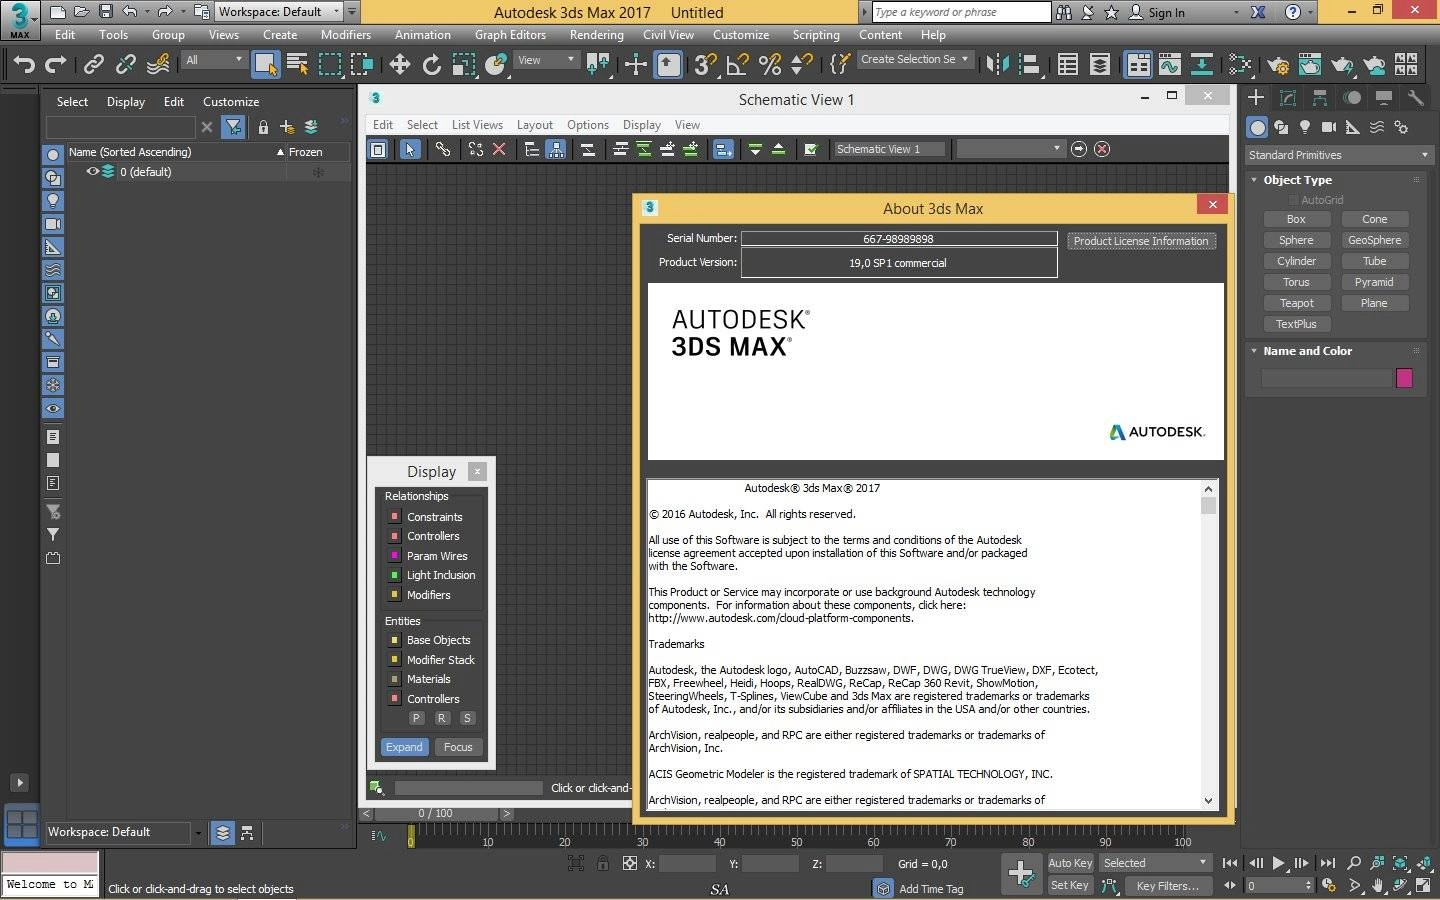Click the Play Animation button
The image size is (1440, 900).
click(x=1278, y=863)
